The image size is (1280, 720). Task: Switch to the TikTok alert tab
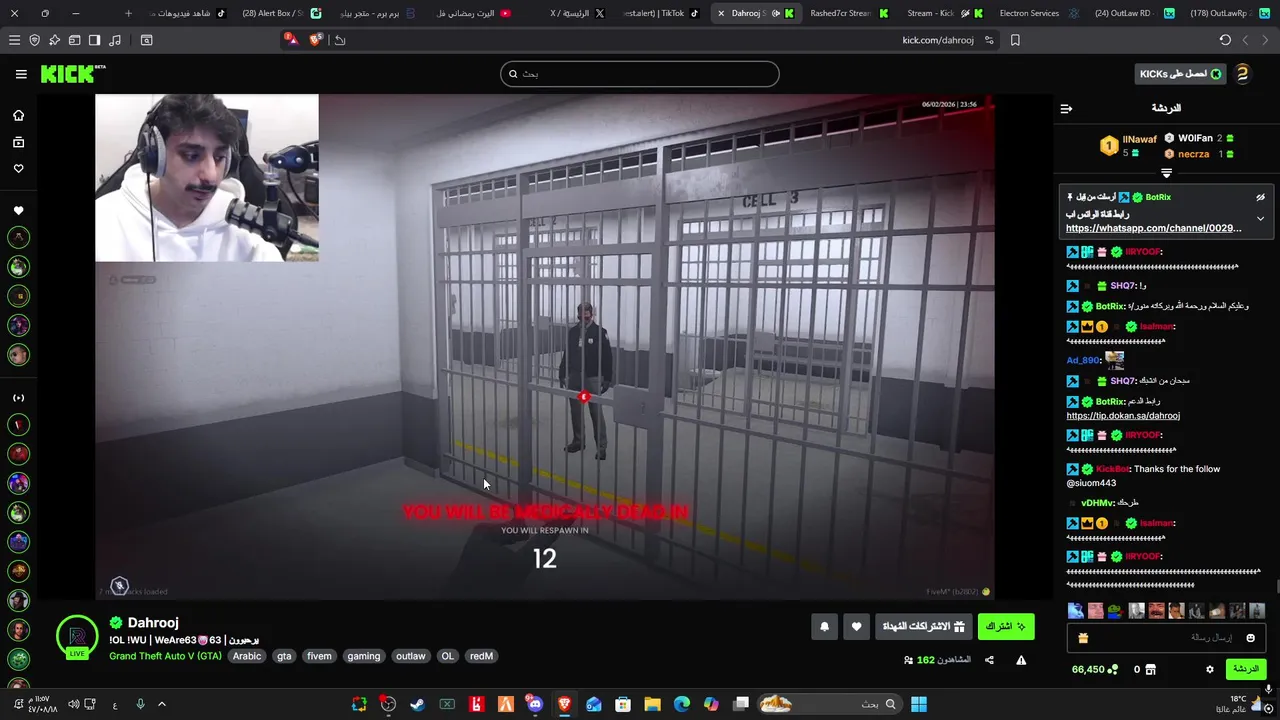click(662, 13)
